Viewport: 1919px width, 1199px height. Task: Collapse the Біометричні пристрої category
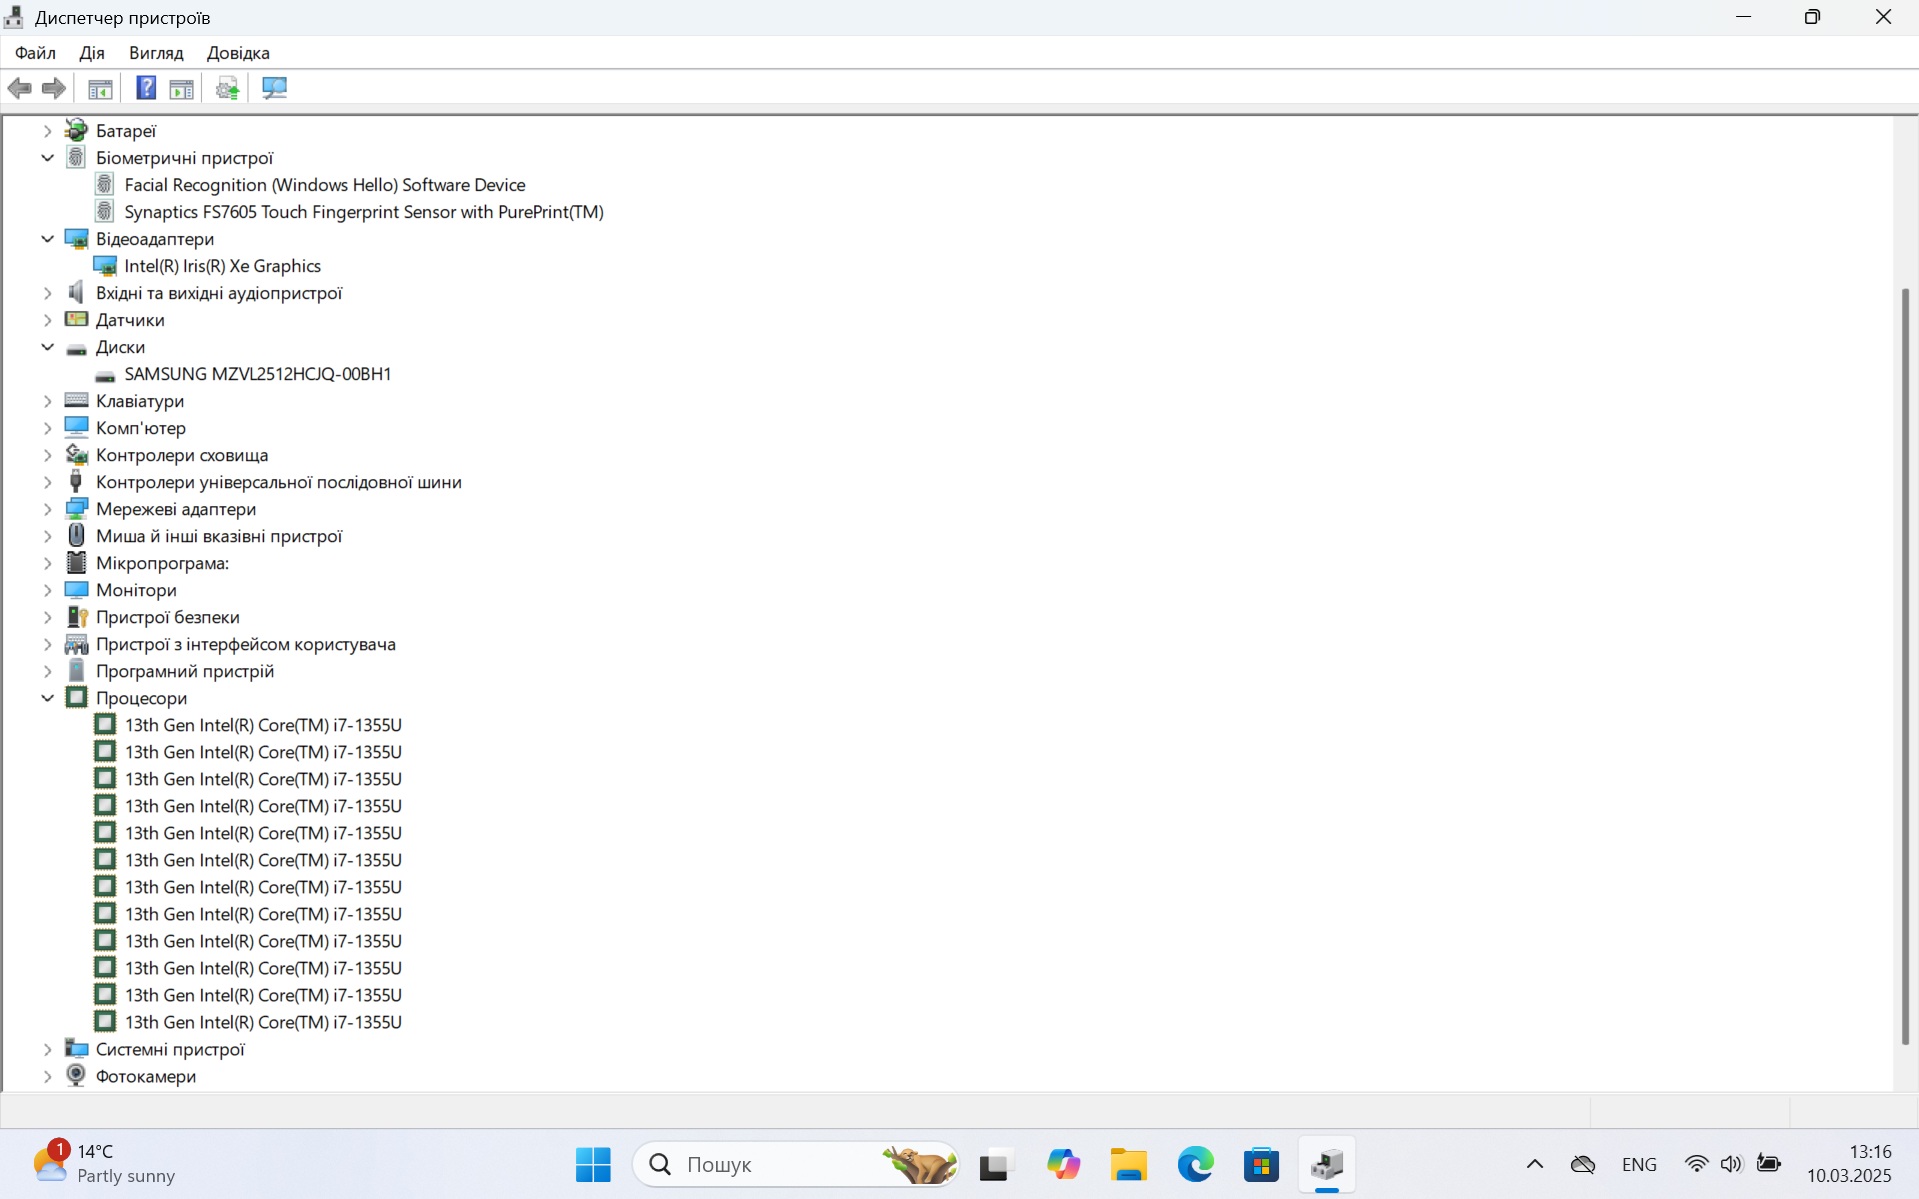47,157
